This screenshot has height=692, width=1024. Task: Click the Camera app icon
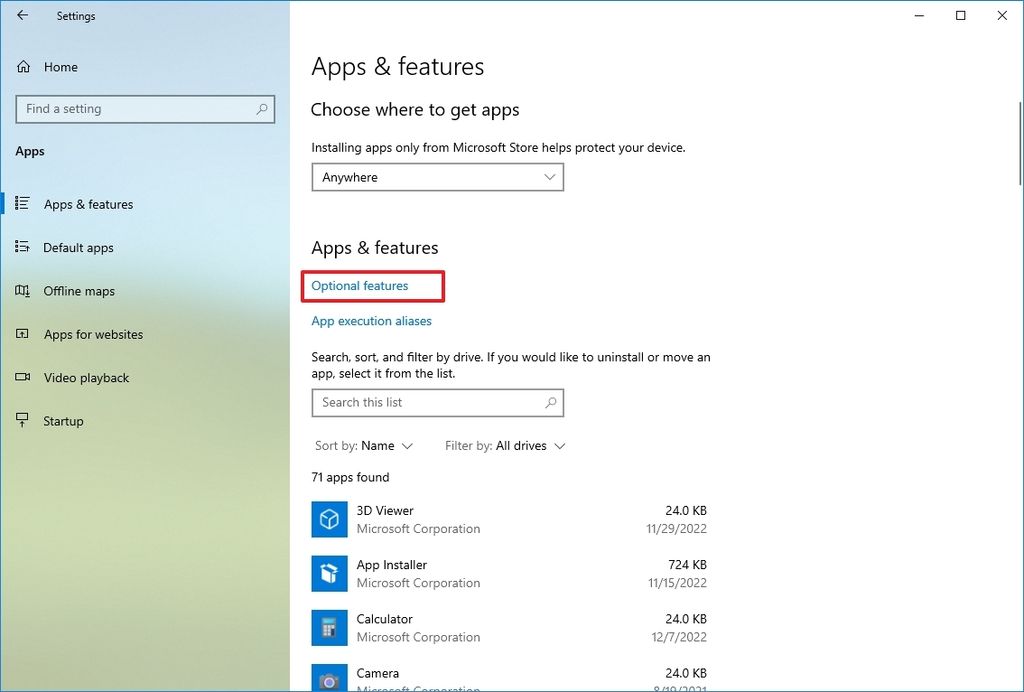pyautogui.click(x=329, y=678)
